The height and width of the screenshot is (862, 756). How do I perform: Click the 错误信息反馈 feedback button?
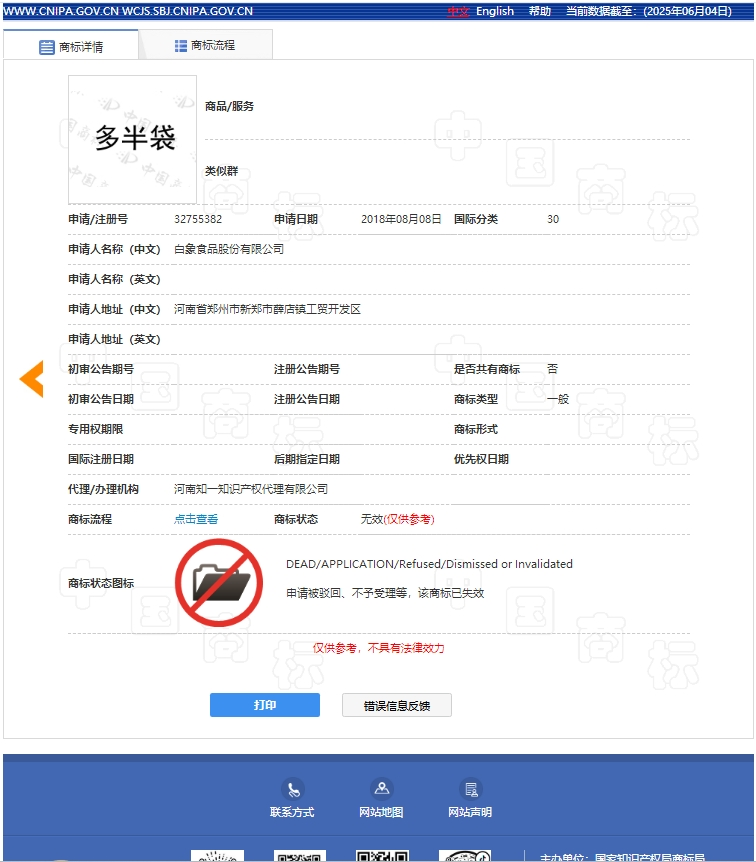397,705
